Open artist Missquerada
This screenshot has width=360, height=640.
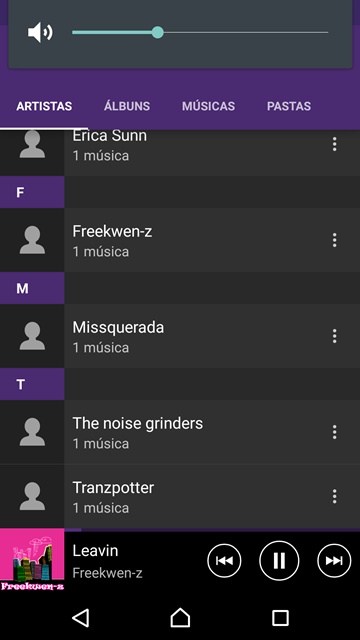[x=180, y=336]
